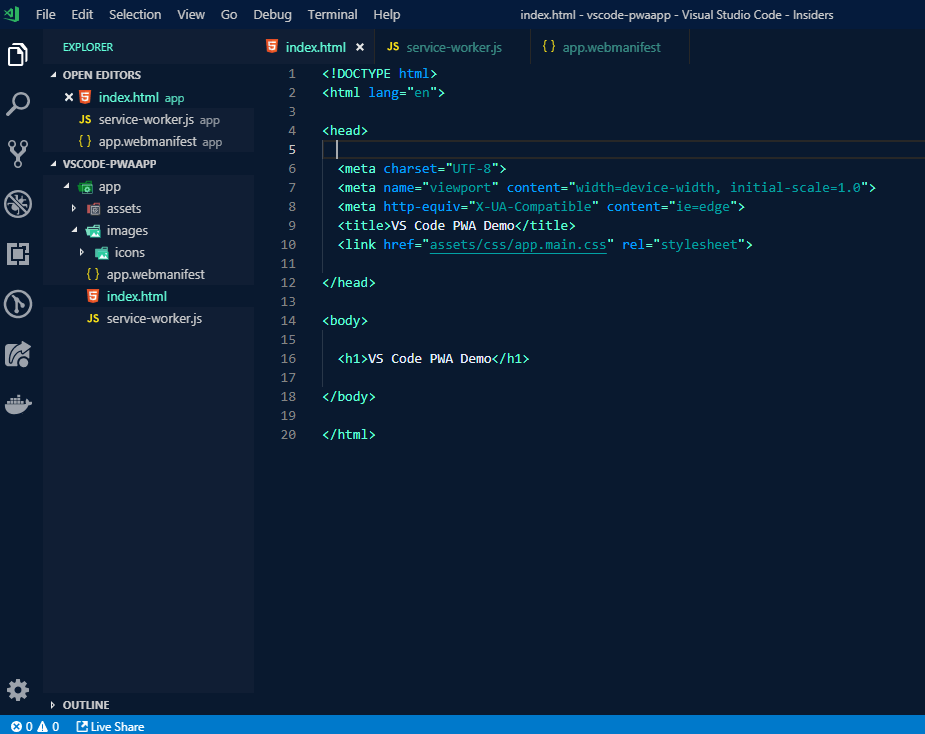Open the Debug view icon

coord(18,204)
